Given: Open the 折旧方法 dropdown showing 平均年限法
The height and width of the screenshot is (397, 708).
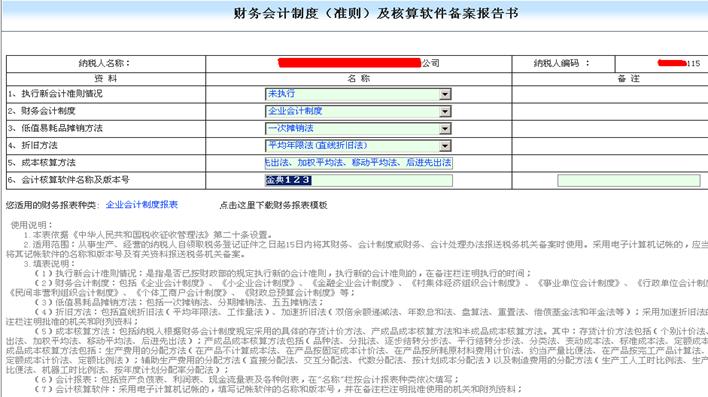Looking at the screenshot, I should click(x=358, y=145).
